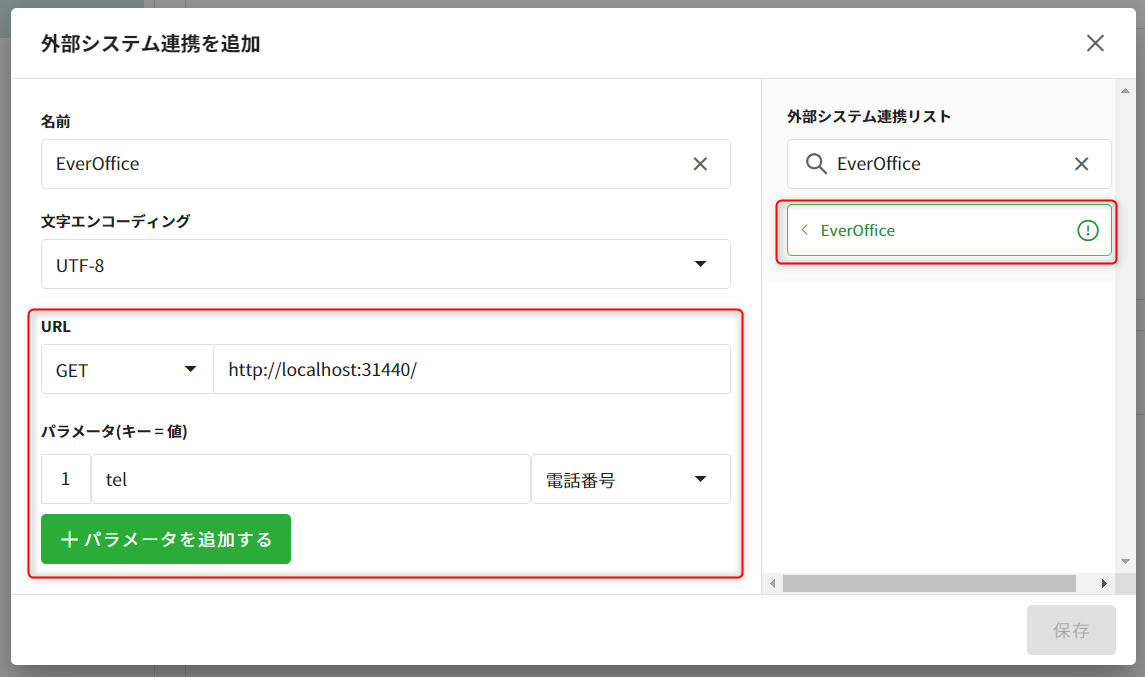Select EverOffice in the integration list
The width and height of the screenshot is (1145, 677).
pos(940,231)
